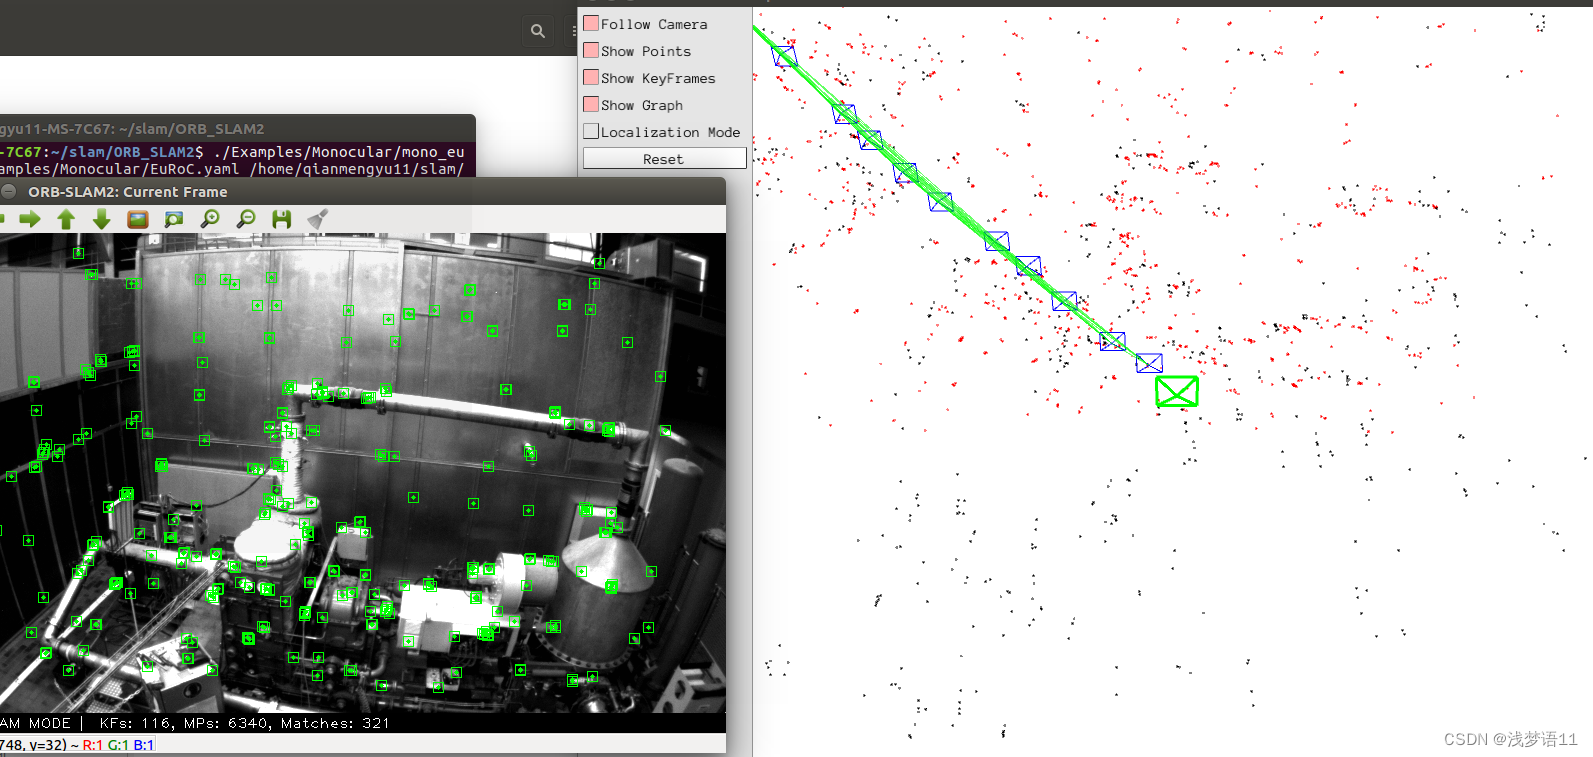This screenshot has width=1593, height=757.
Task: Click the MPs: 6340 status text
Action: pyautogui.click(x=225, y=723)
